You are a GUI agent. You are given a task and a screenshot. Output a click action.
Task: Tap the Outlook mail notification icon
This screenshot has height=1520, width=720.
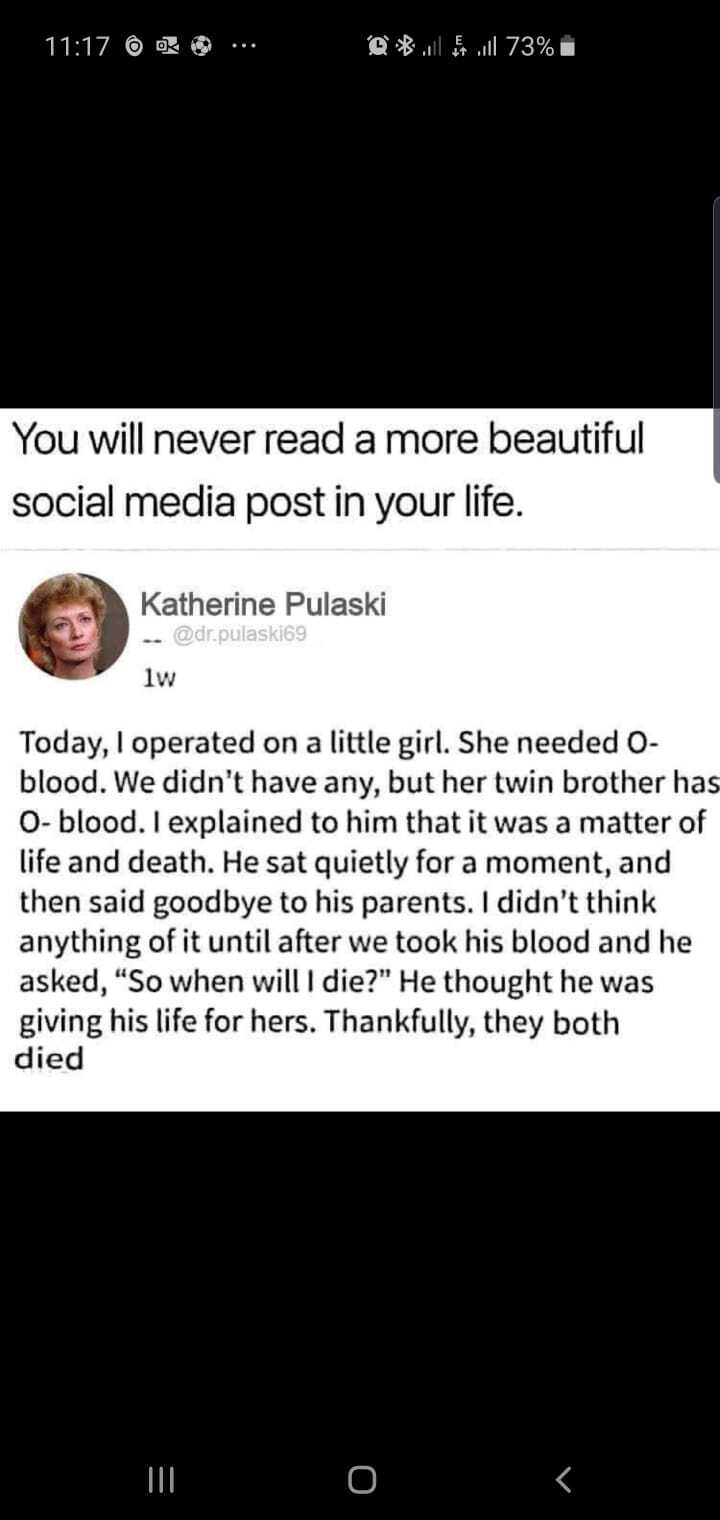click(168, 46)
